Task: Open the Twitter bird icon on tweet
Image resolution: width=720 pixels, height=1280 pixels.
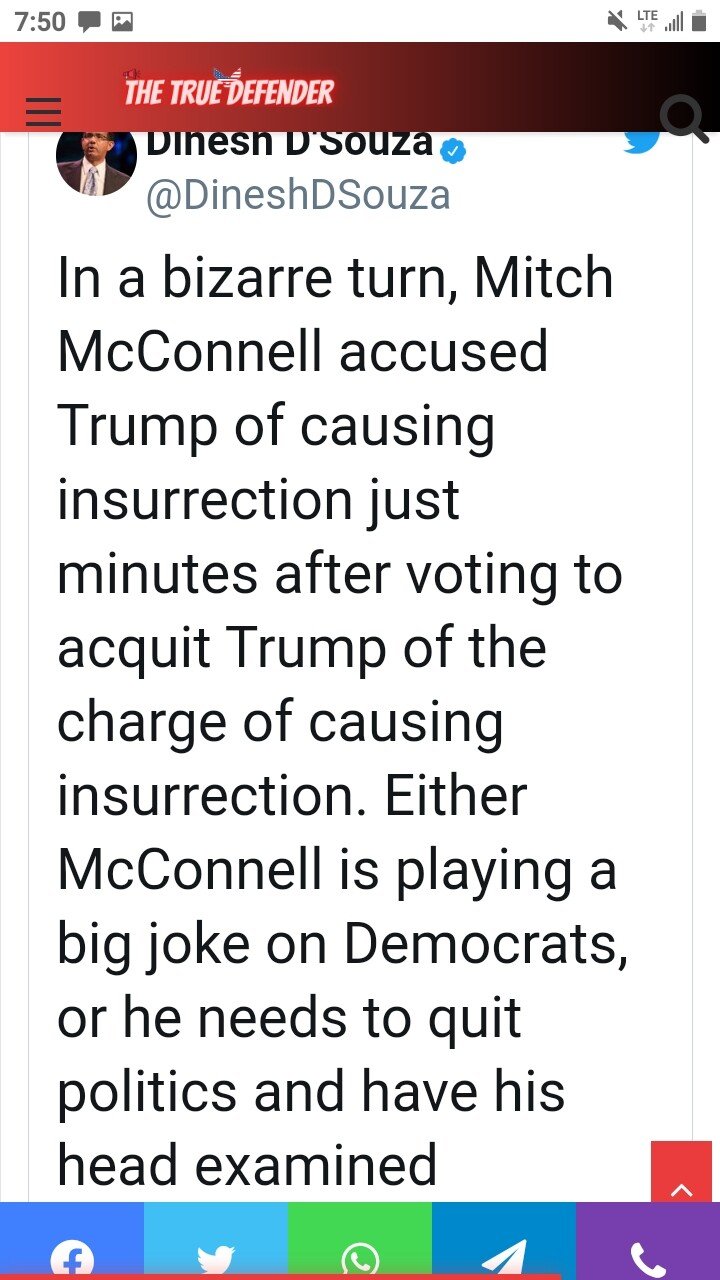Action: click(x=641, y=142)
